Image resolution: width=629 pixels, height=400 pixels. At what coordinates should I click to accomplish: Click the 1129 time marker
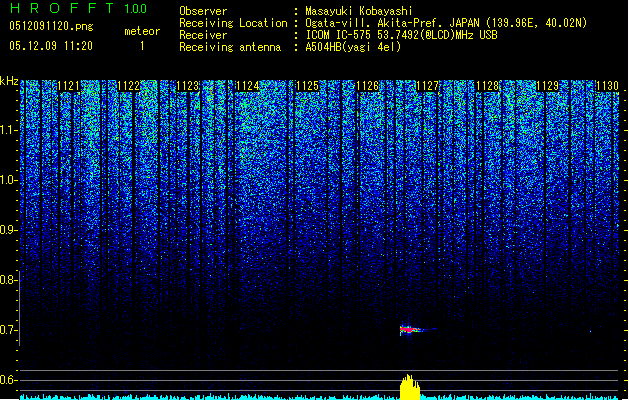(x=547, y=86)
